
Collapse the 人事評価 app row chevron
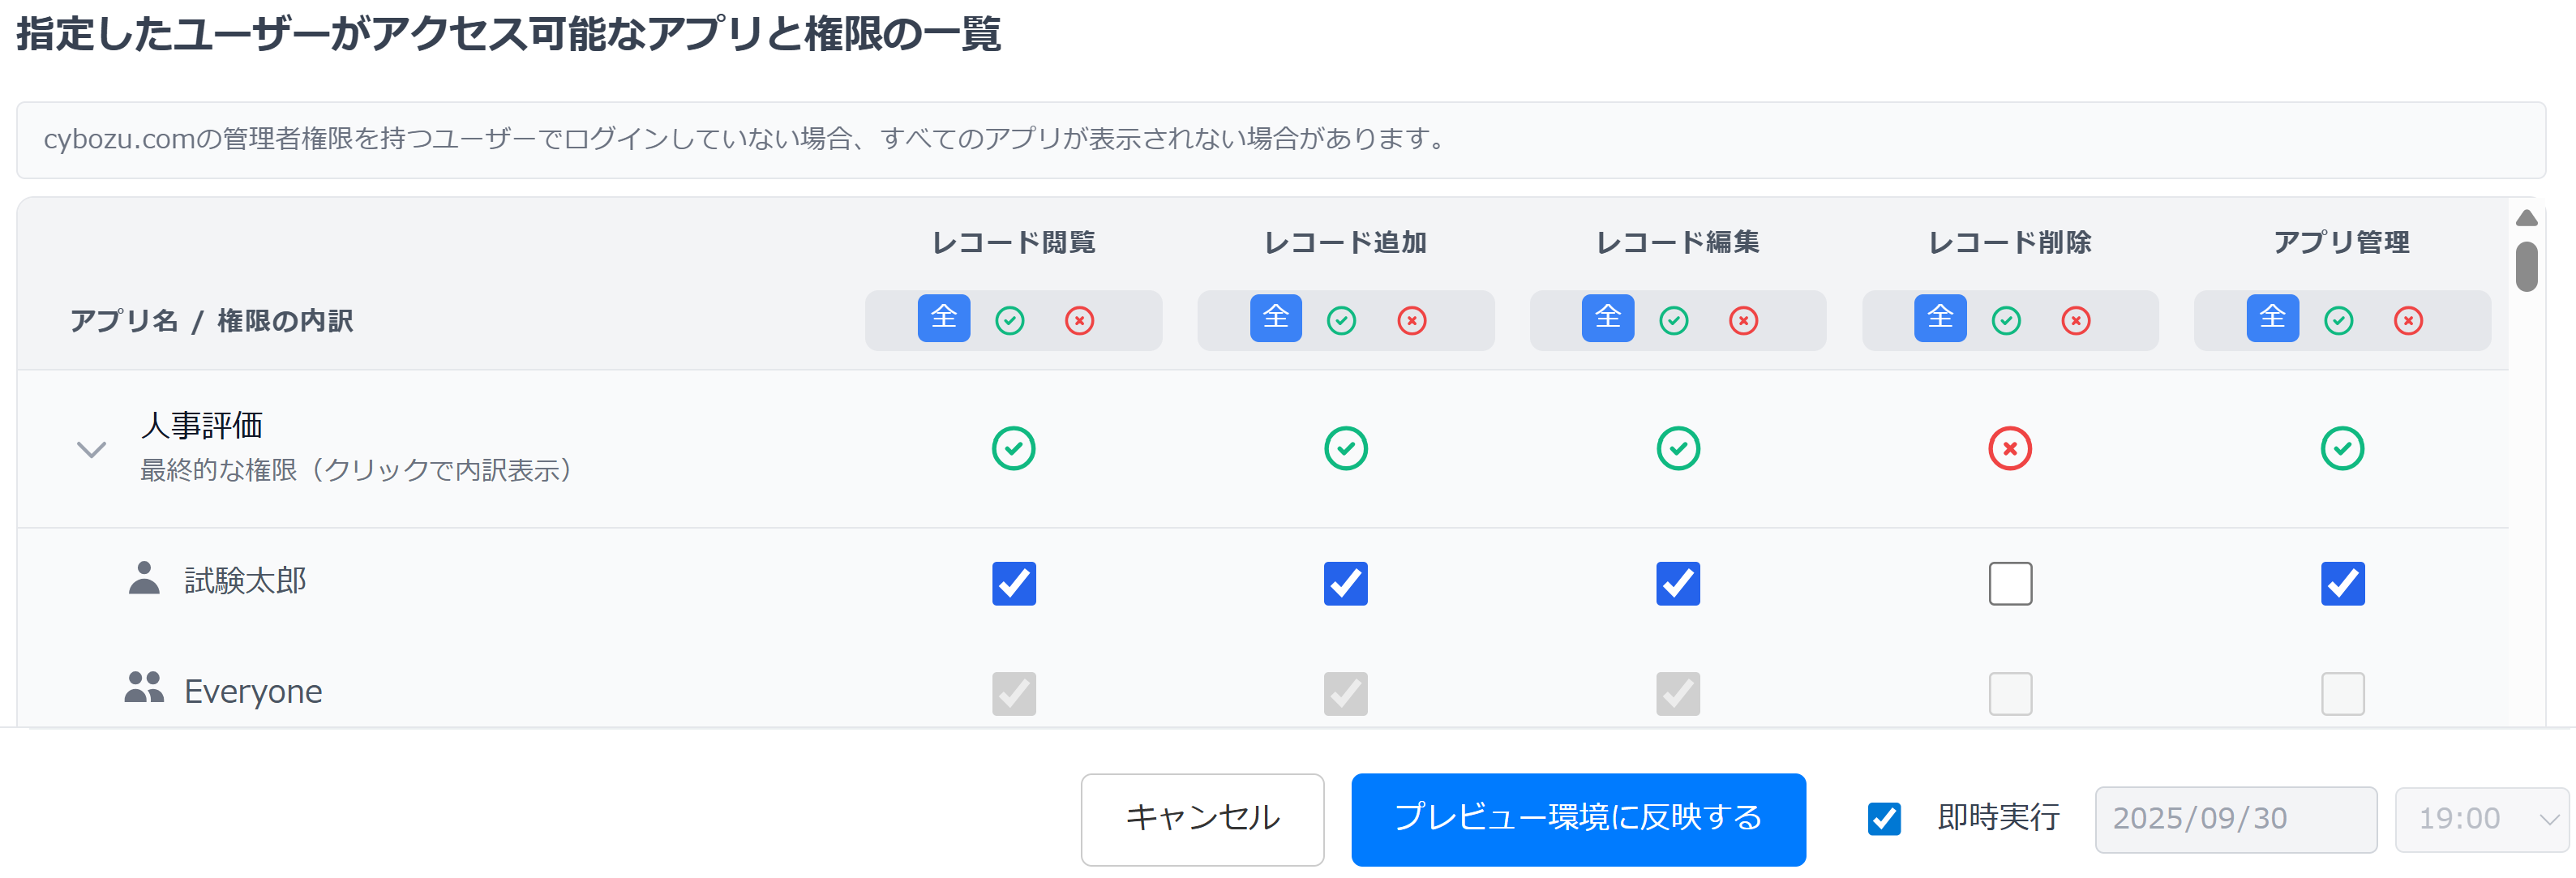tap(91, 450)
